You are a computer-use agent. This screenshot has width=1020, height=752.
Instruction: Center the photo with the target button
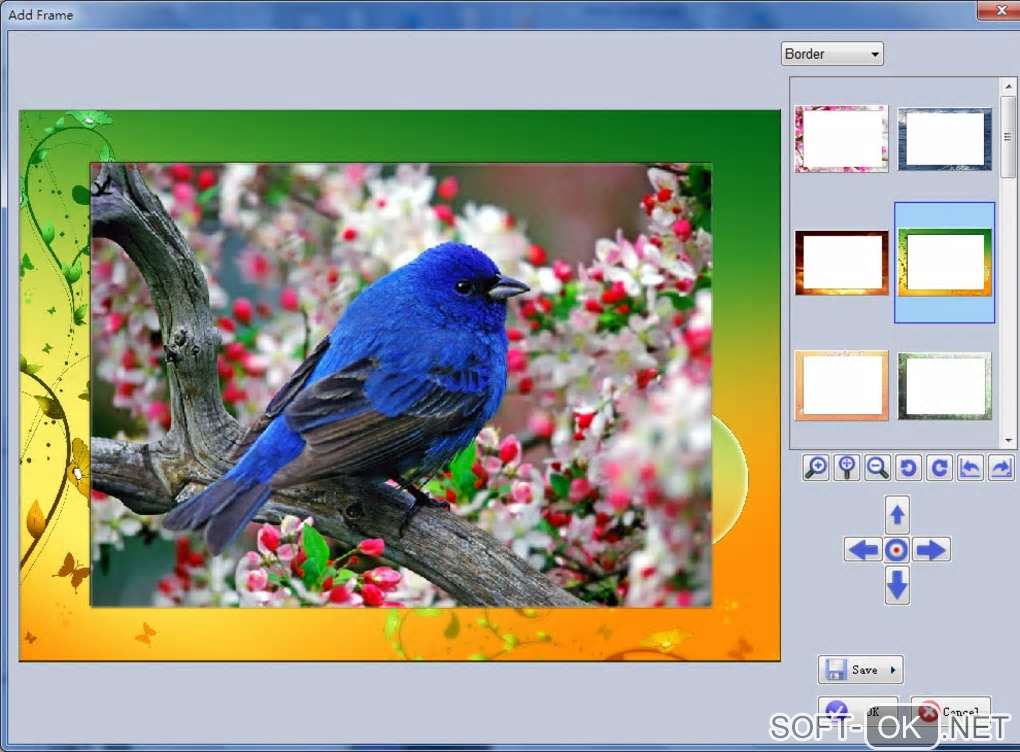(897, 550)
